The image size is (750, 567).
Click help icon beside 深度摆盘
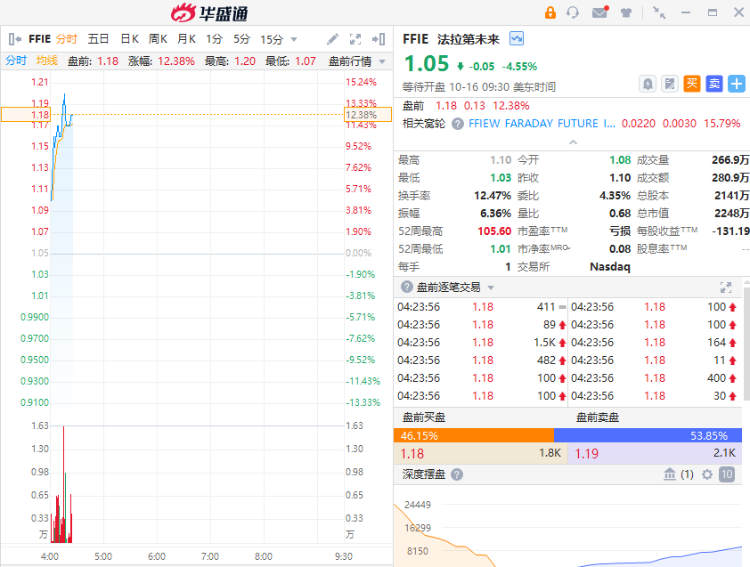(x=457, y=474)
